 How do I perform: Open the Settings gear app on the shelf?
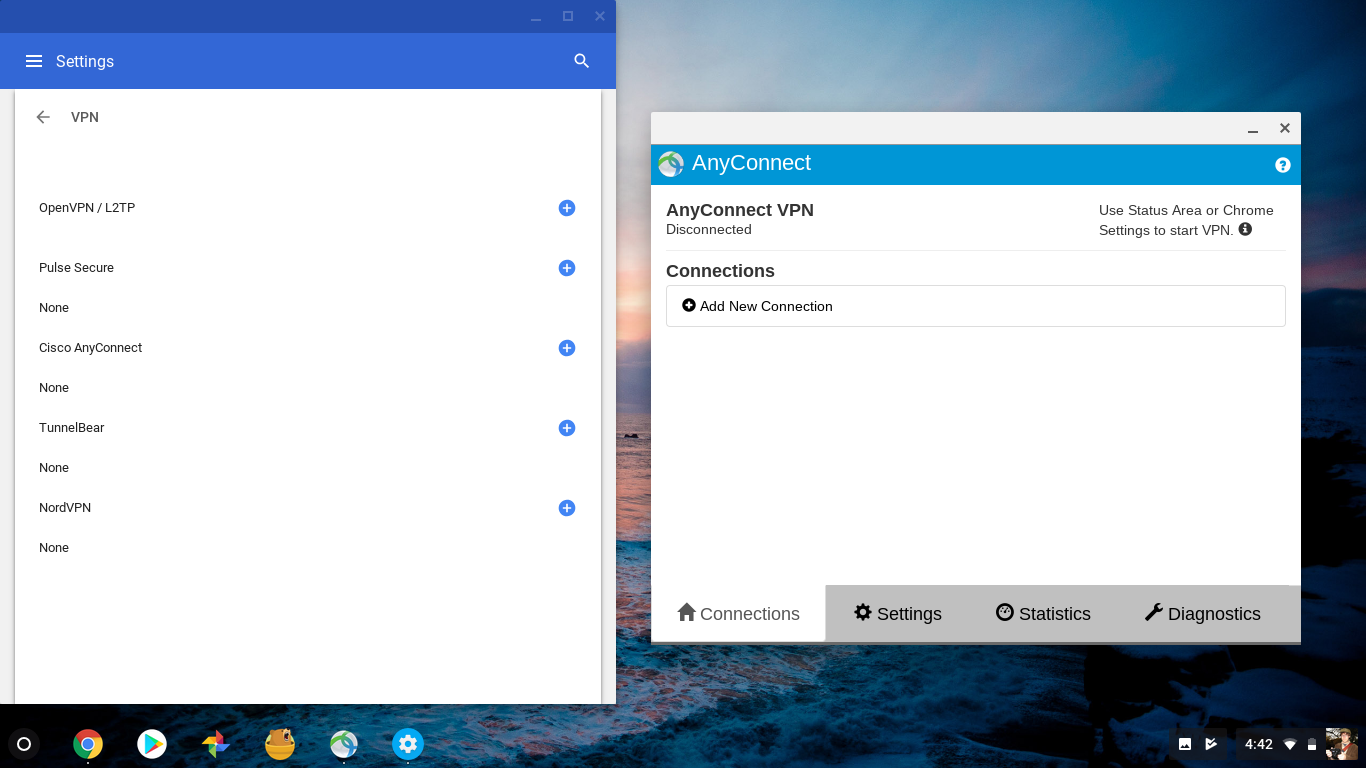pos(408,744)
